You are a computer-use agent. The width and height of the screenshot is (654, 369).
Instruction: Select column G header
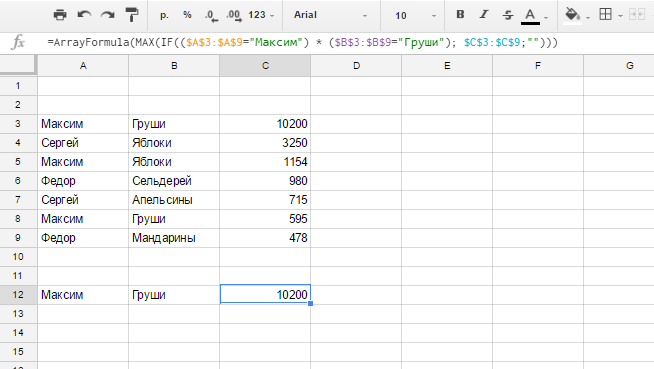pos(619,65)
